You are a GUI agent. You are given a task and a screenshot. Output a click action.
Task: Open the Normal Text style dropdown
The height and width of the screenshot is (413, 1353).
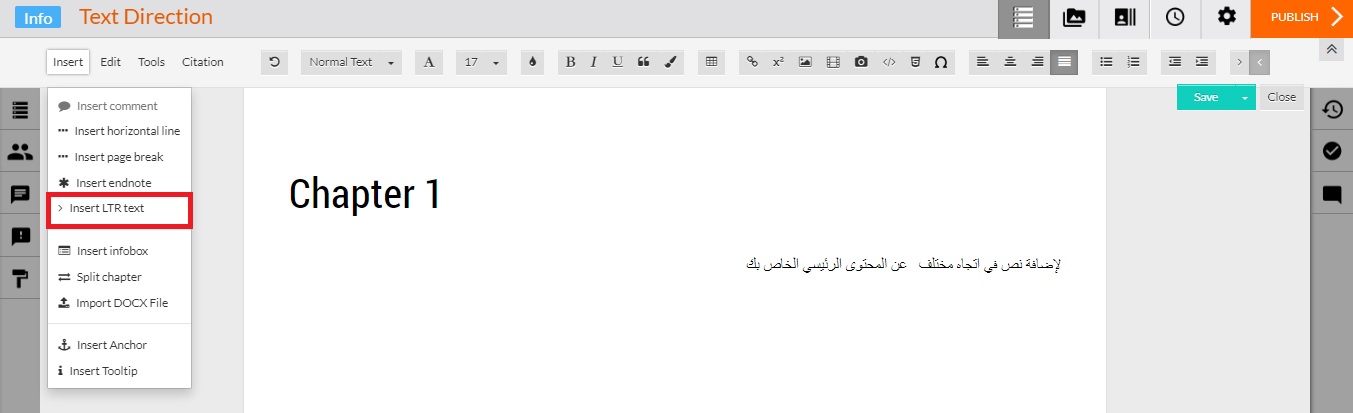pos(350,62)
